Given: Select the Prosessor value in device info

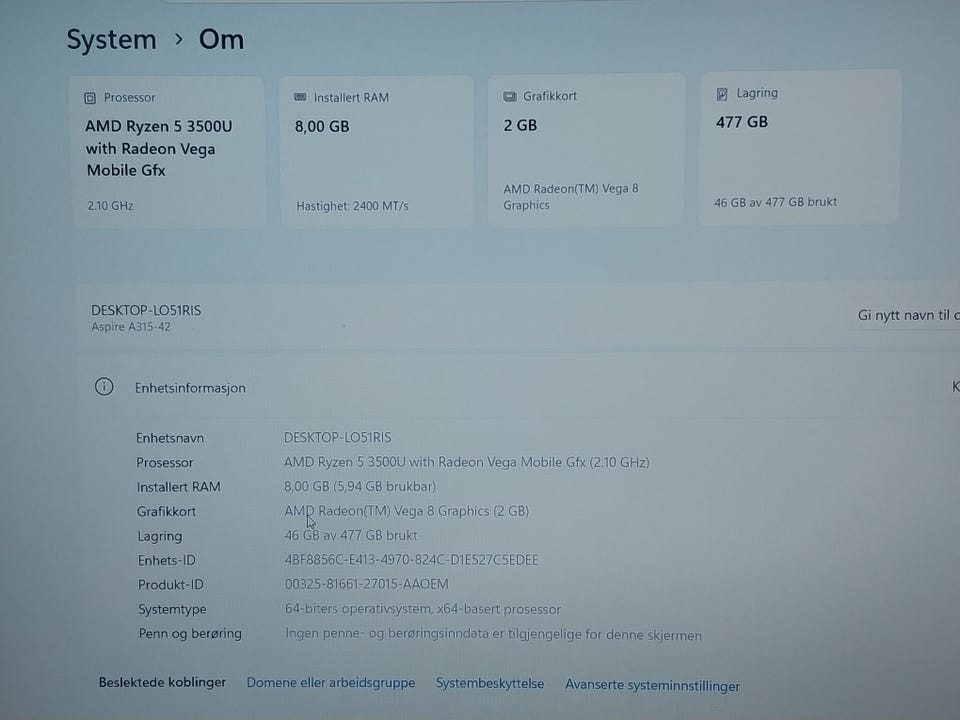Looking at the screenshot, I should coord(467,462).
